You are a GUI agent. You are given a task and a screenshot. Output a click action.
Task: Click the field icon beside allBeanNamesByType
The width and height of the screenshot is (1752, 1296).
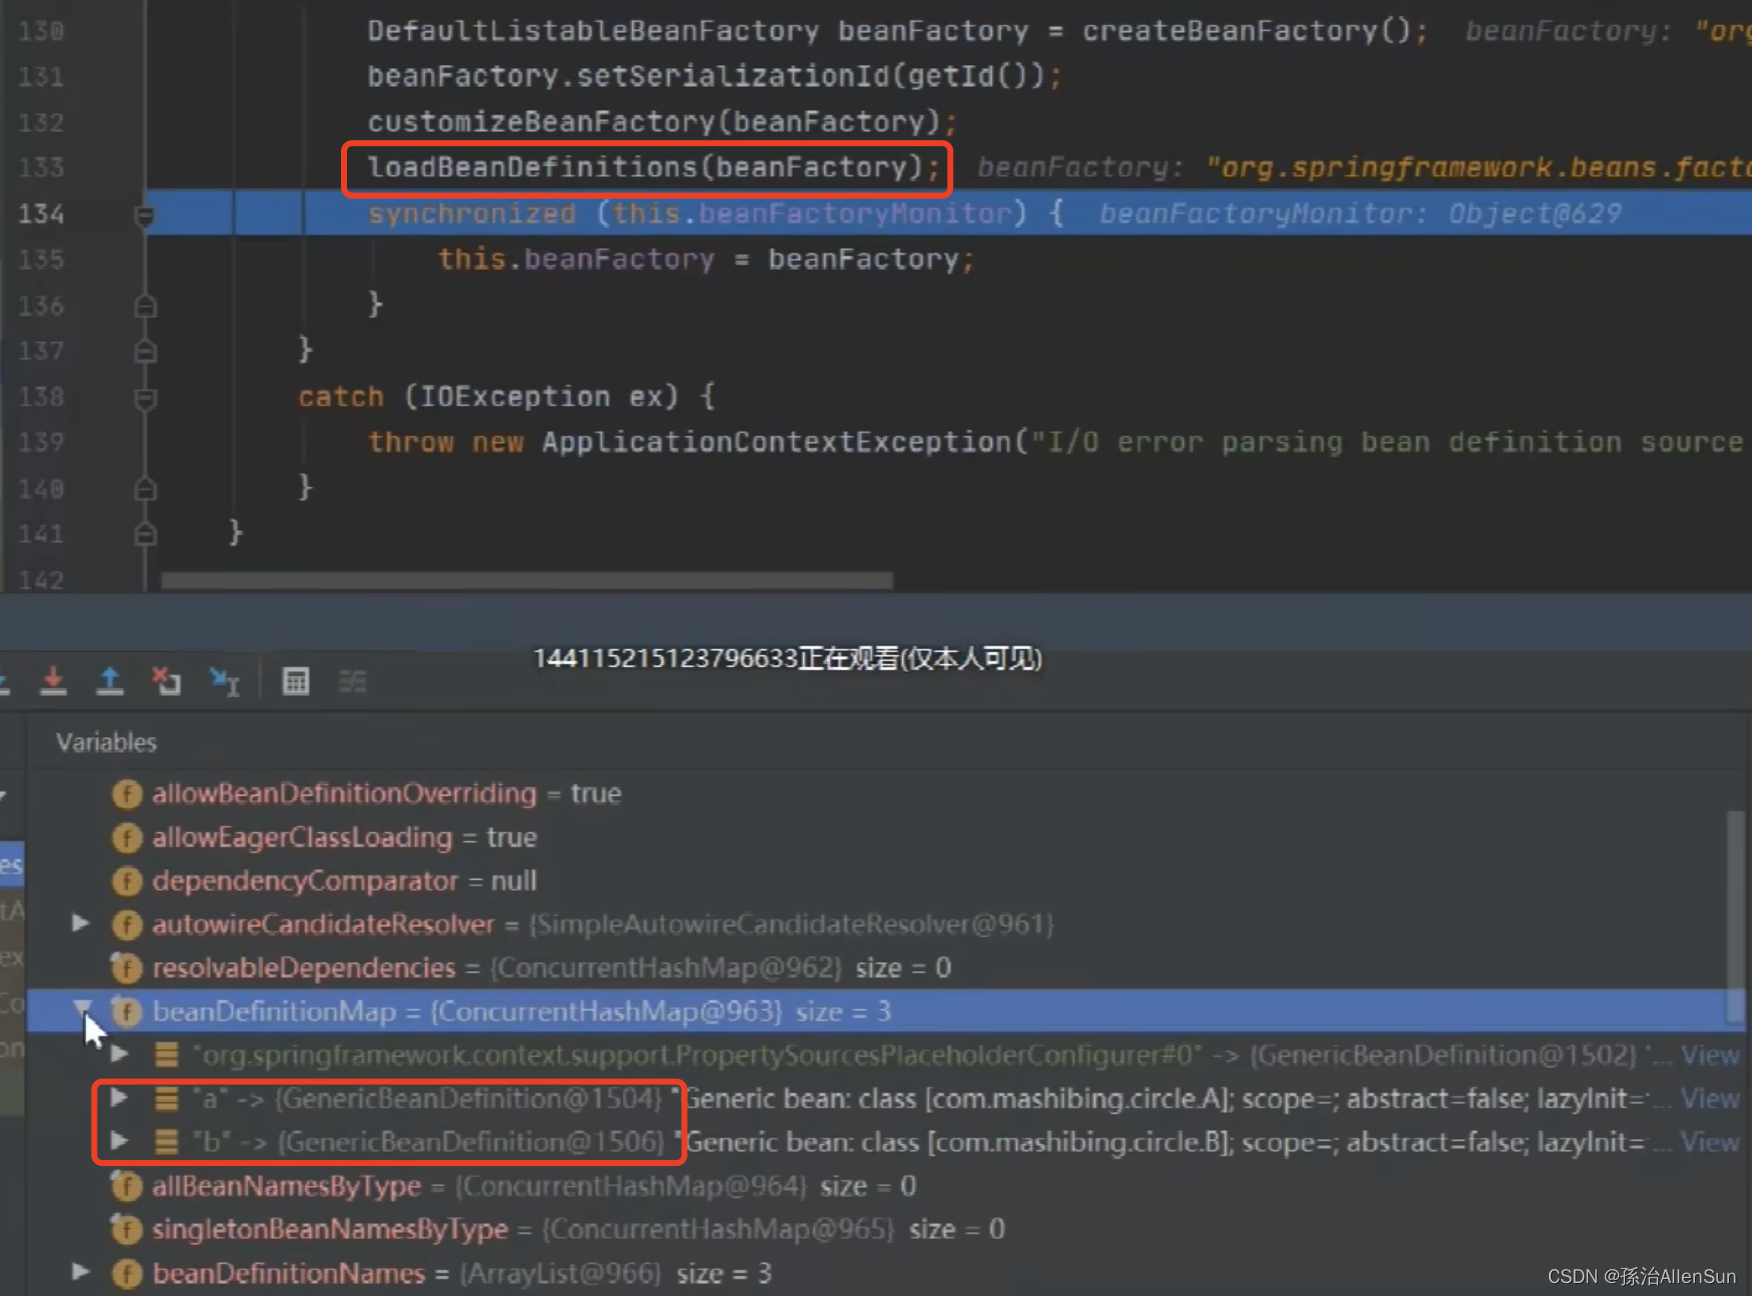coord(127,1186)
